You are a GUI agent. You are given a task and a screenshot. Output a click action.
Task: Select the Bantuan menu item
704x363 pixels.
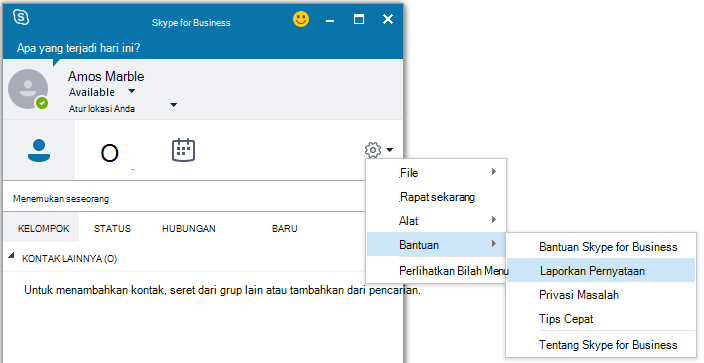point(437,244)
